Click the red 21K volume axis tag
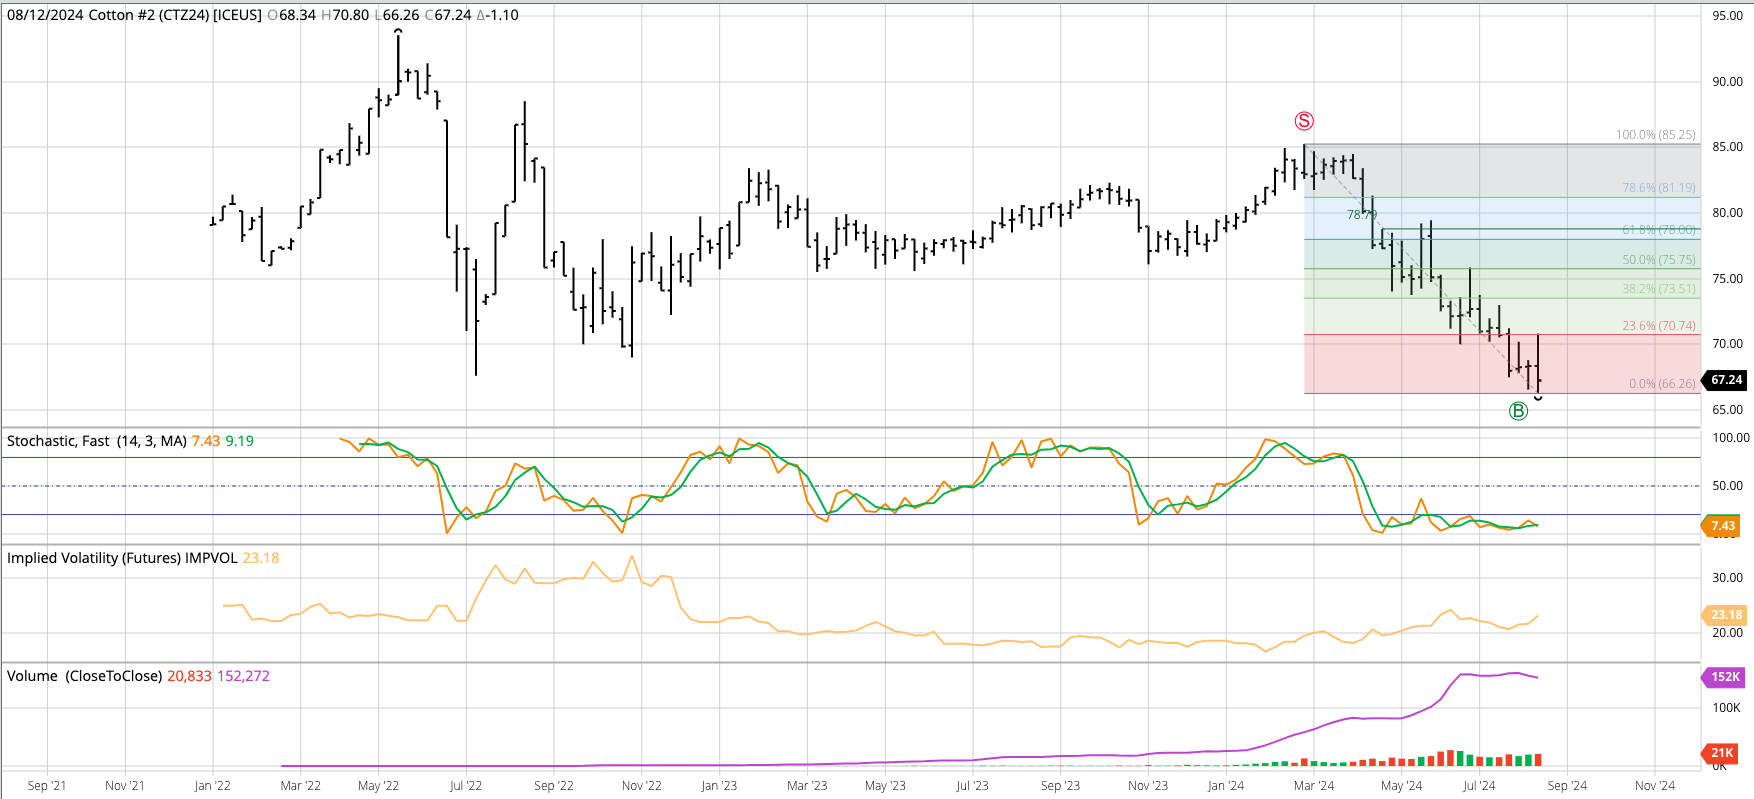This screenshot has height=799, width=1754. click(x=1722, y=753)
